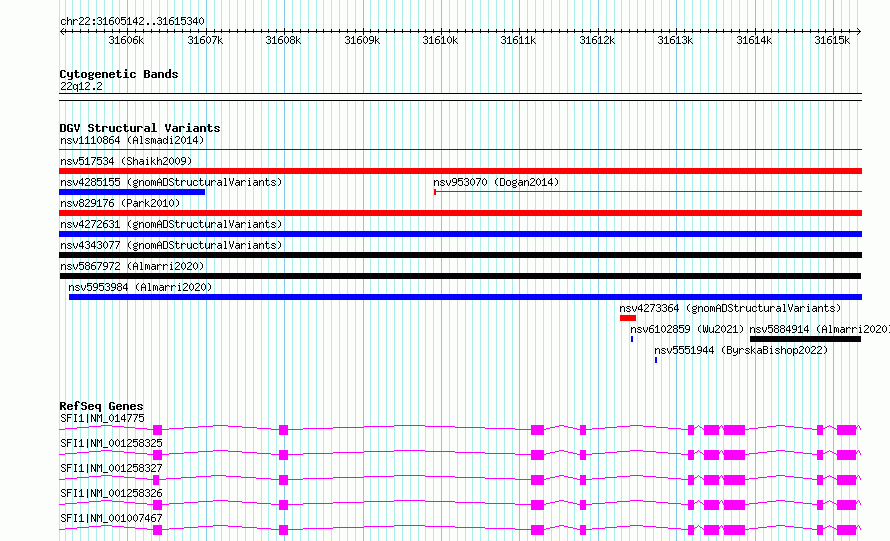Click the thin red line under nsv953070
Viewport: 890px width, 541px height.
point(648,192)
